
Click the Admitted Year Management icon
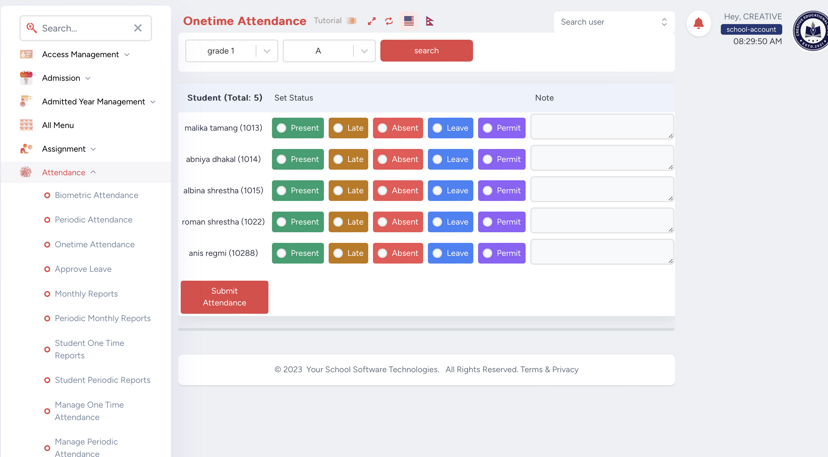click(x=26, y=101)
